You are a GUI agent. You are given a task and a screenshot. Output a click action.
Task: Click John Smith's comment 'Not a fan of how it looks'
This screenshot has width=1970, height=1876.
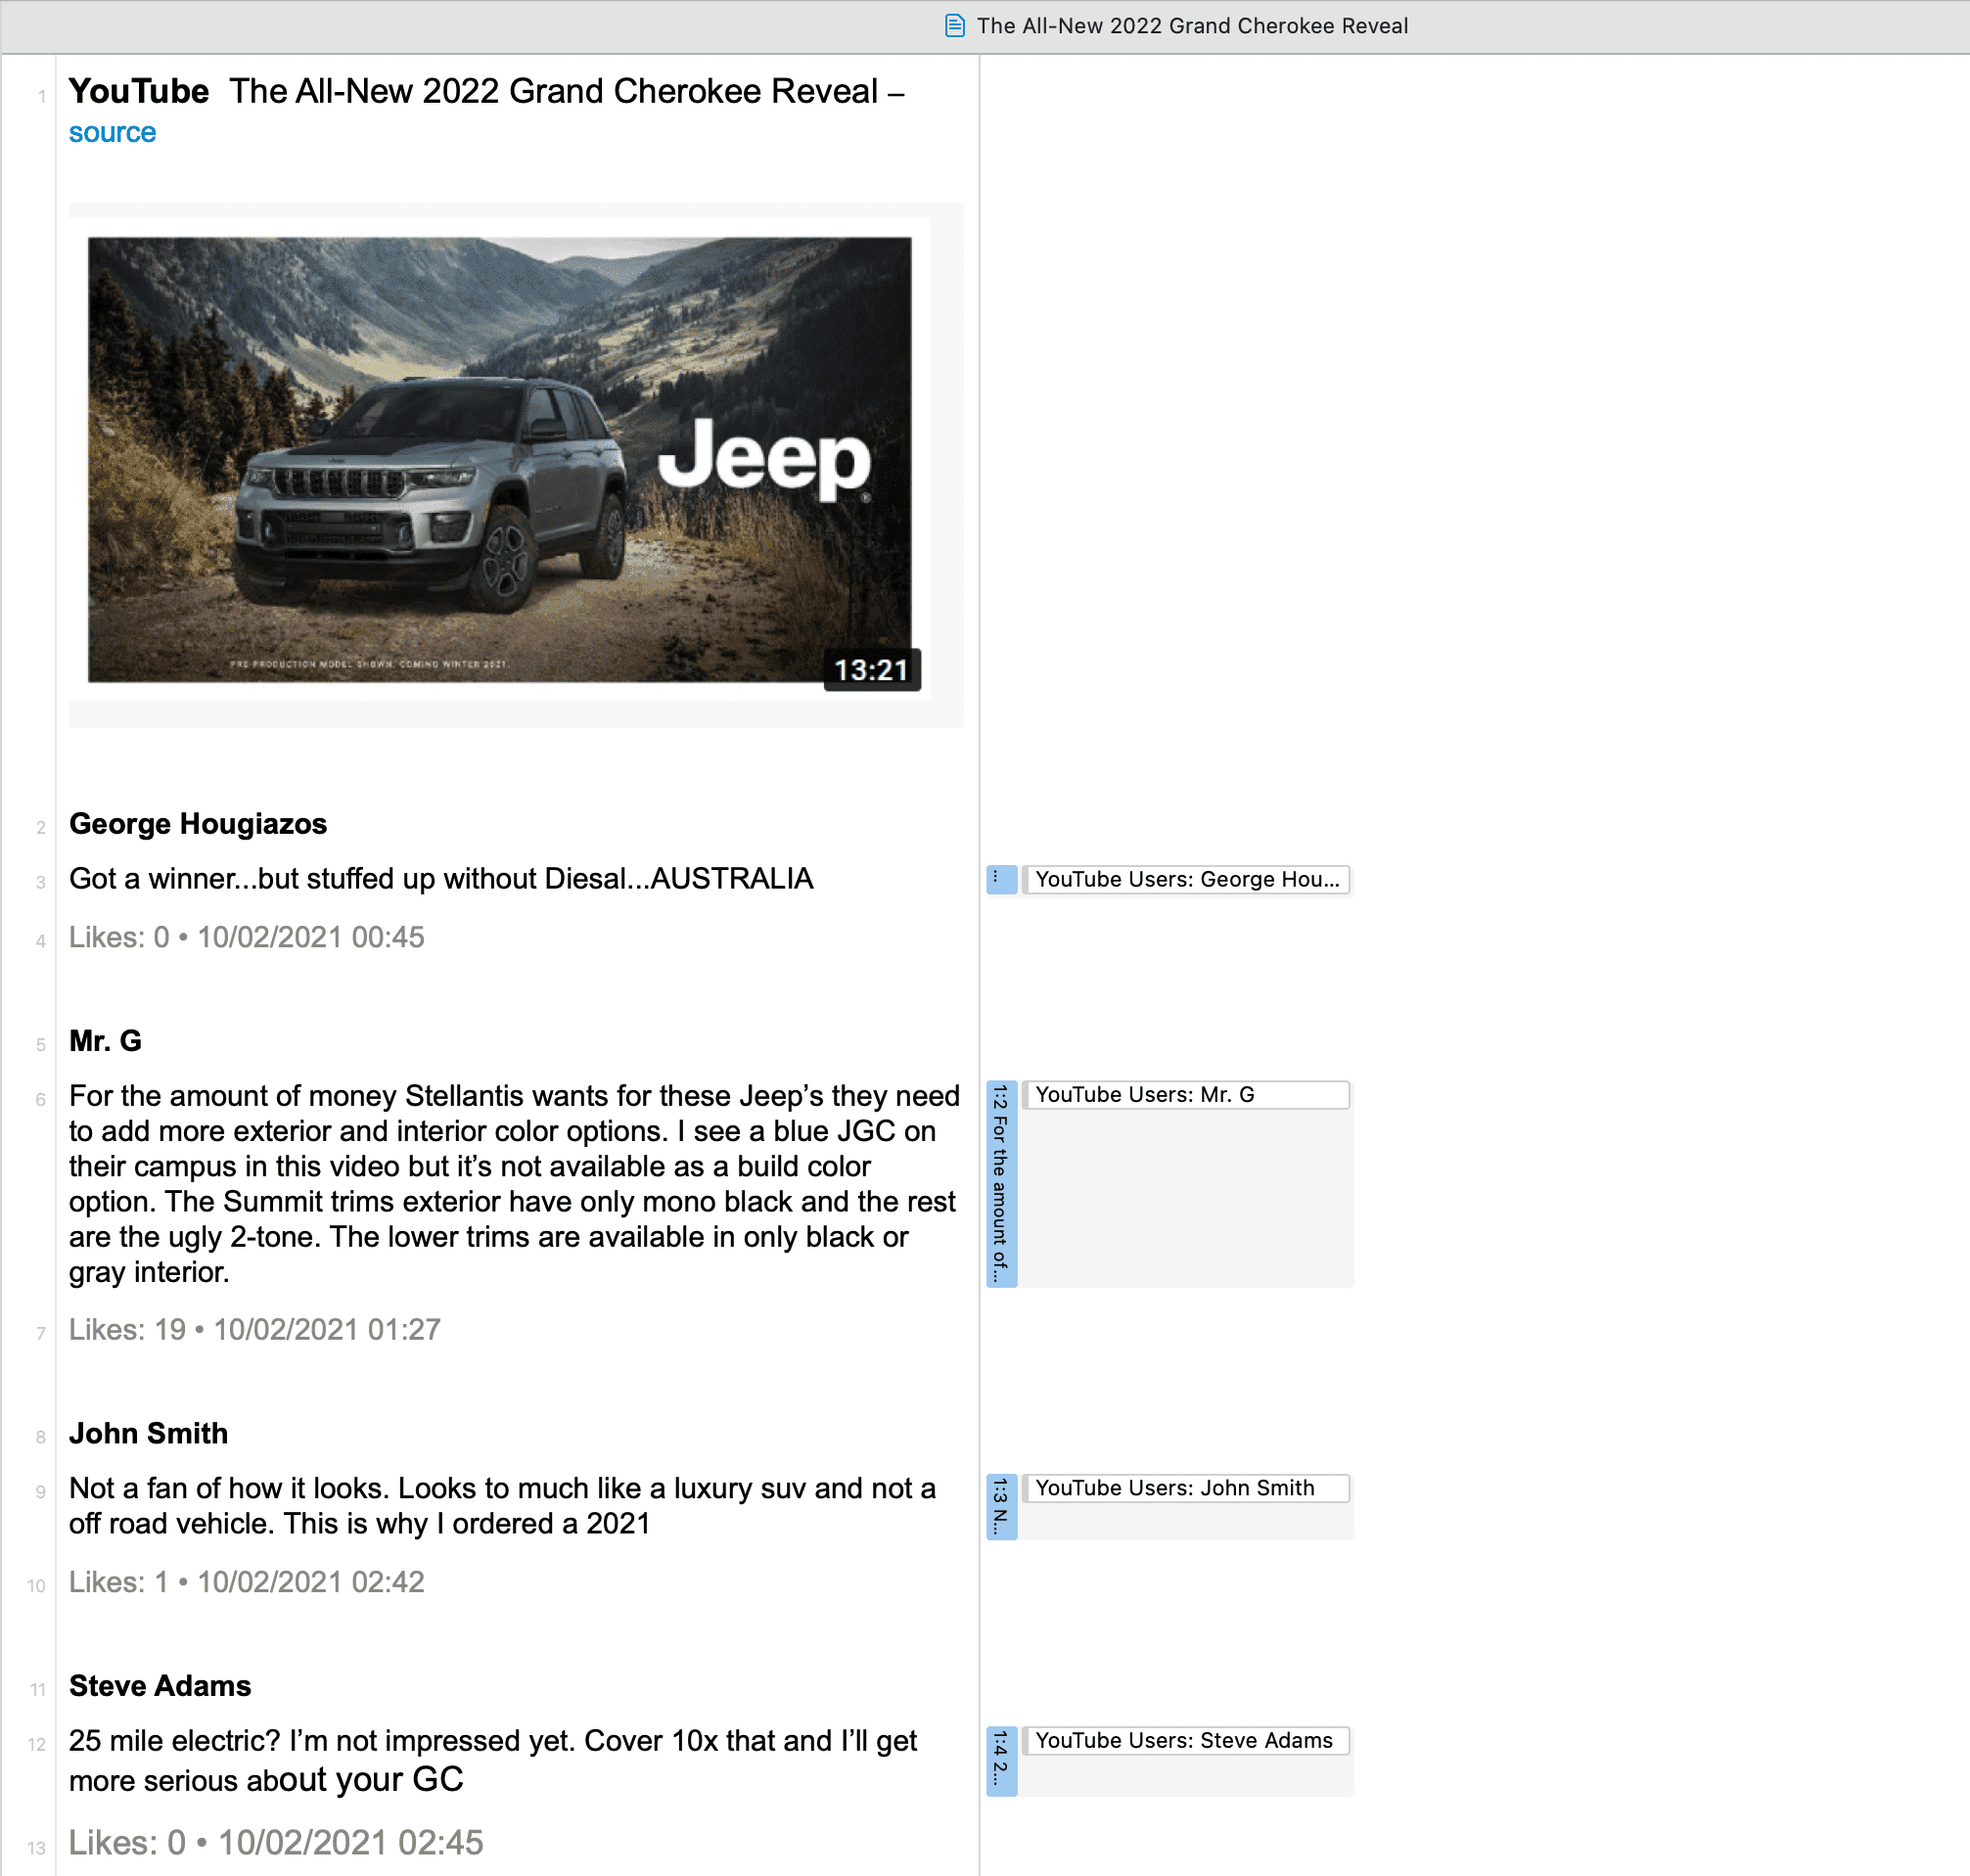(x=502, y=1506)
